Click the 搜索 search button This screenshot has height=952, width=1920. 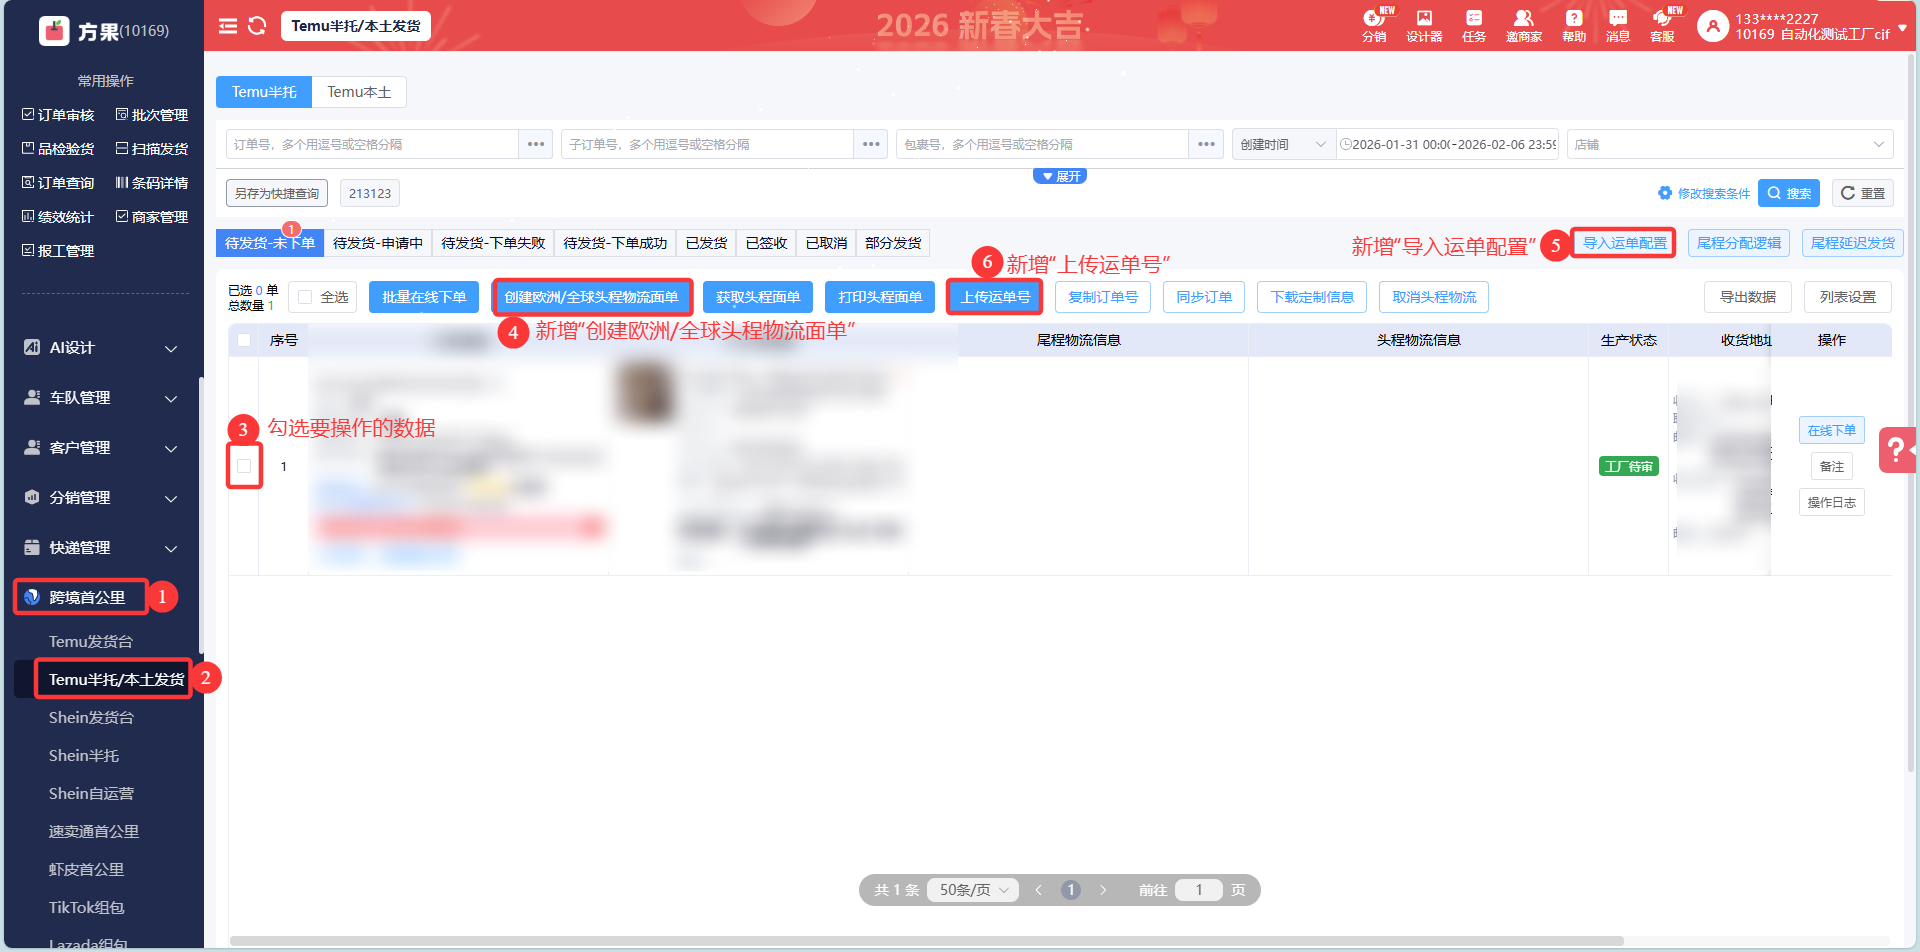coord(1789,193)
